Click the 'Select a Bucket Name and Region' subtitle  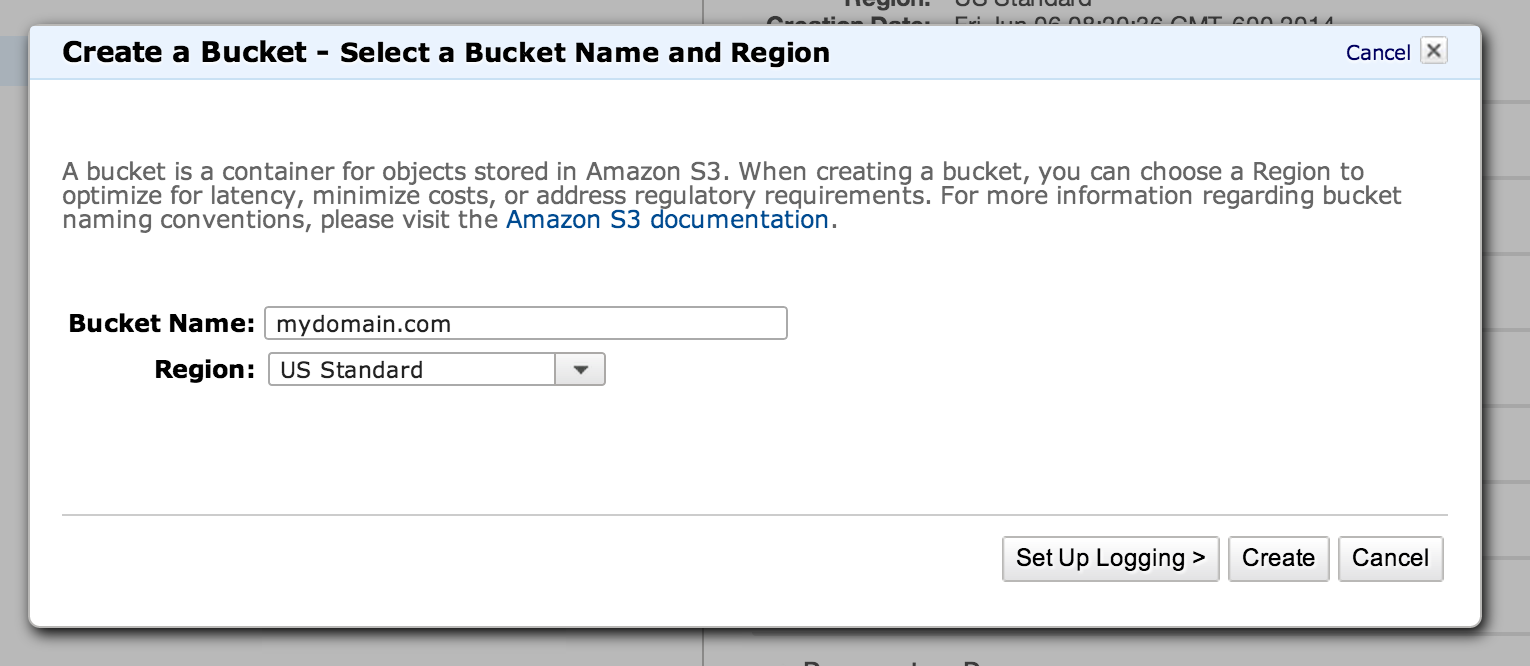tap(584, 53)
